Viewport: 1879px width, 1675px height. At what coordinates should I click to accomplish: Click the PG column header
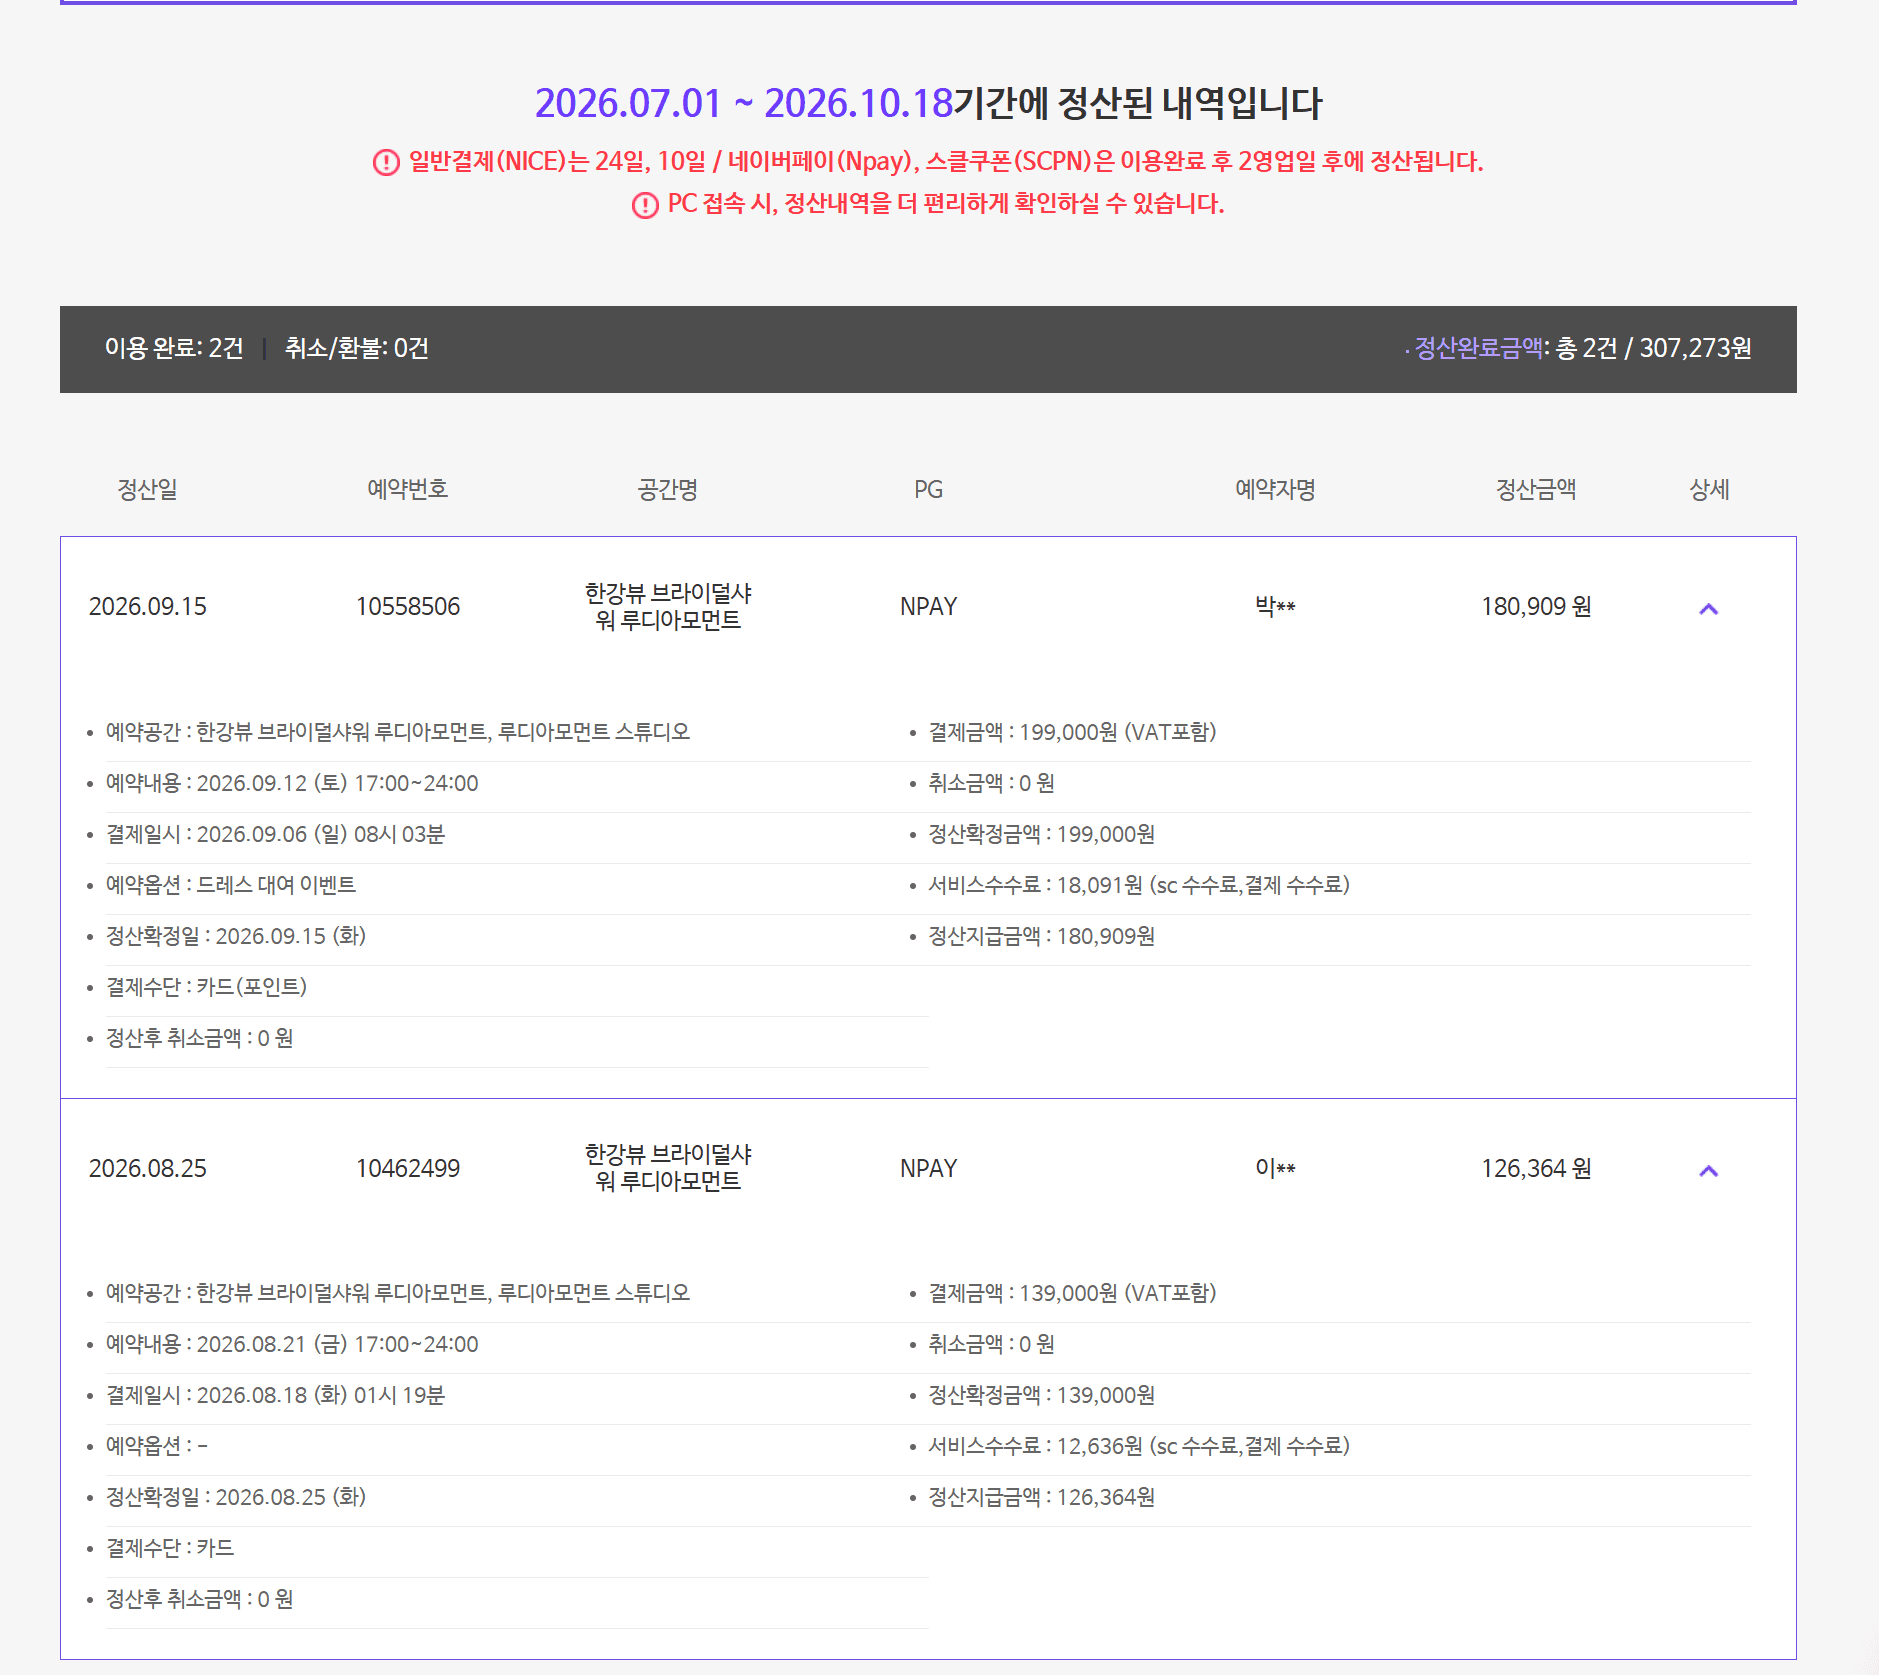929,489
